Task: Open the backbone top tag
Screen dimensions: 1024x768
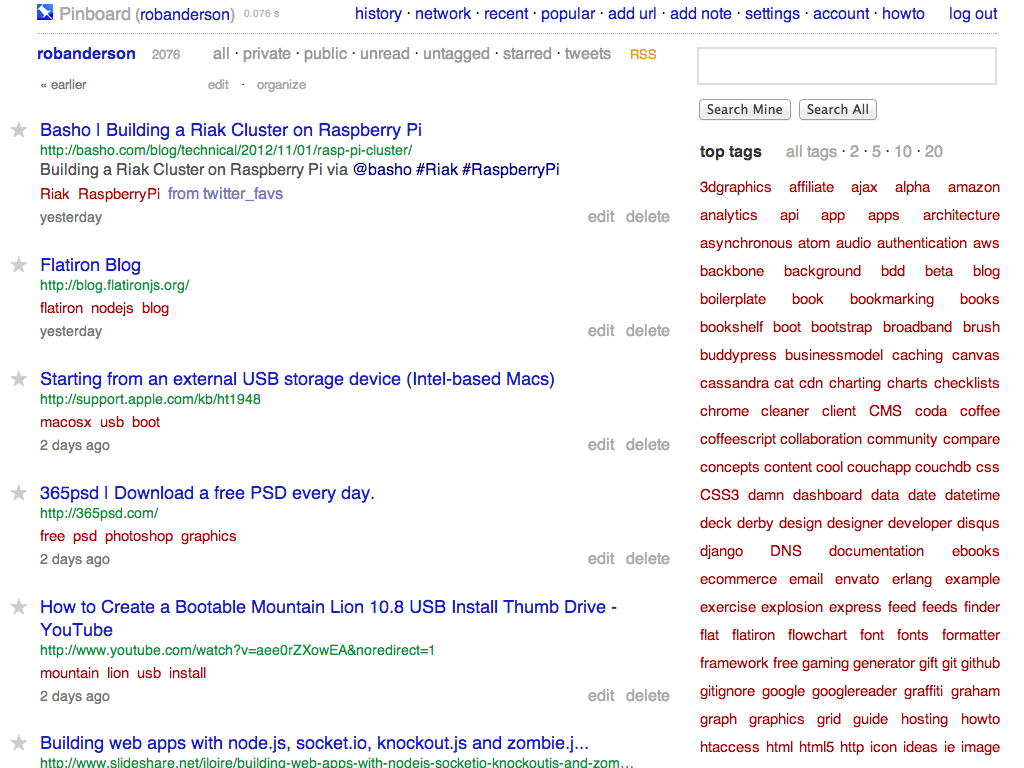Action: (731, 271)
